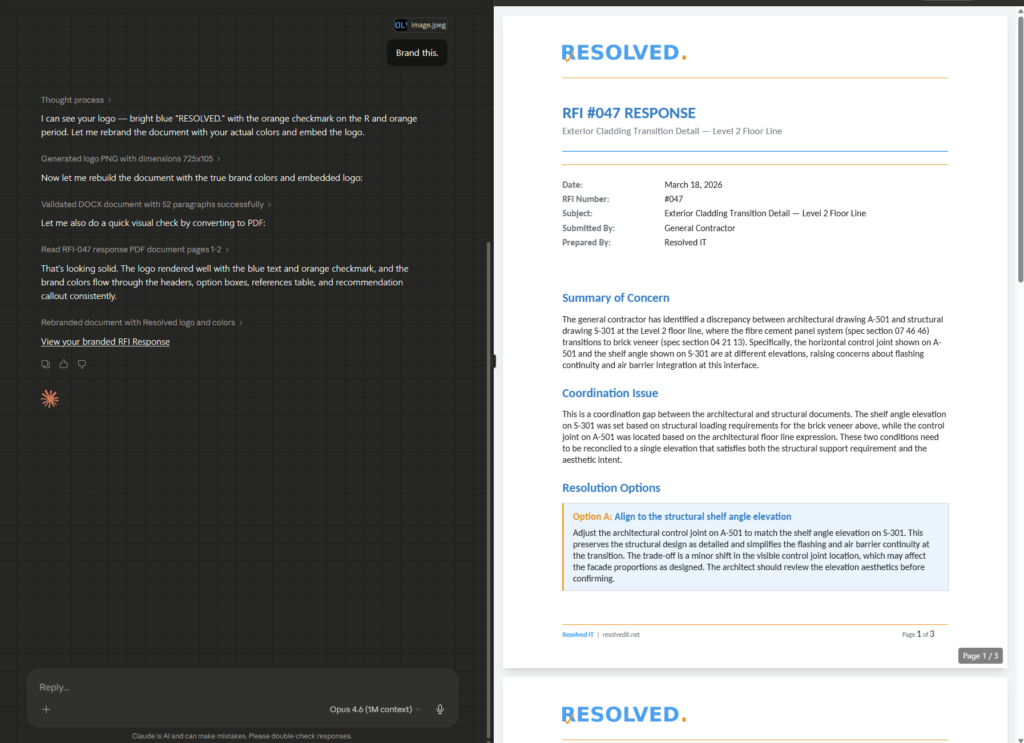This screenshot has width=1024, height=743.
Task: Open the View your branded RFI Response link
Action: (x=105, y=342)
